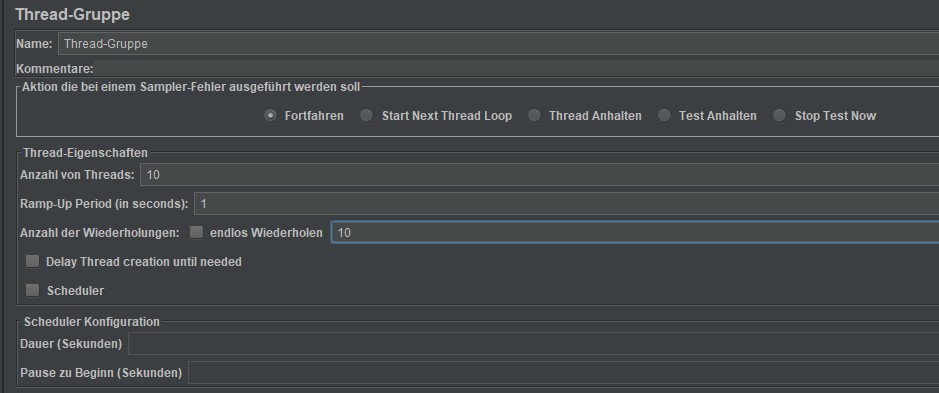The image size is (939, 393).
Task: Click the Thread-Gruppe panel heading
Action: click(72, 14)
